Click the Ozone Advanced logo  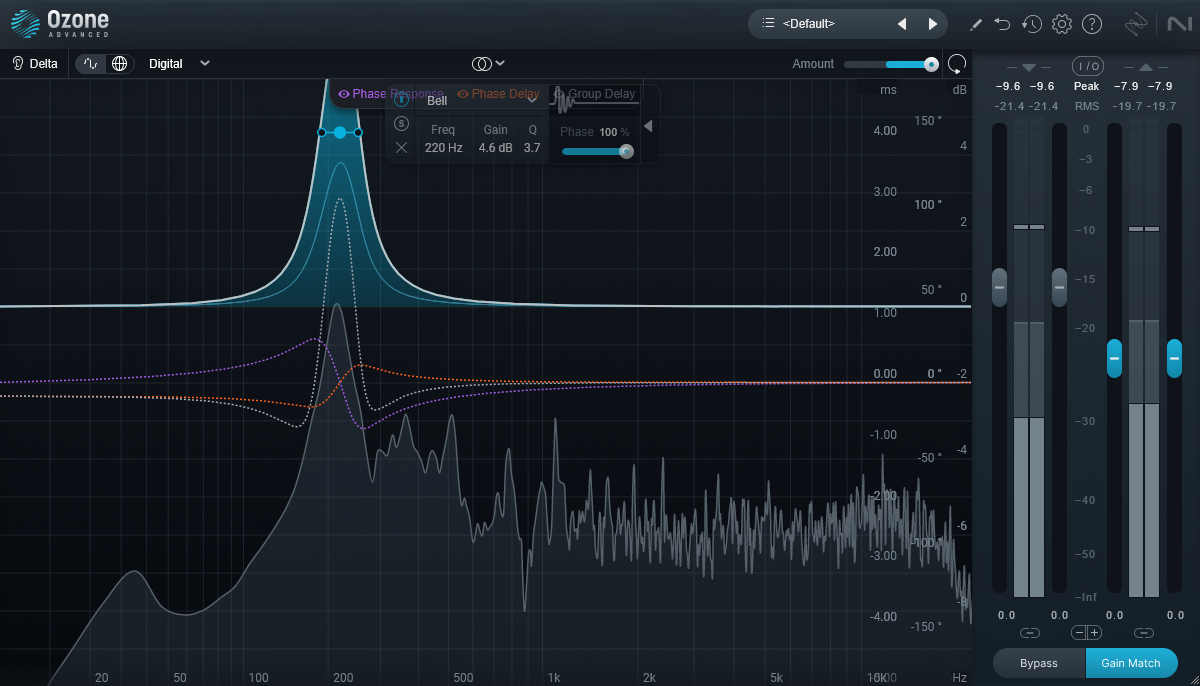pos(60,23)
